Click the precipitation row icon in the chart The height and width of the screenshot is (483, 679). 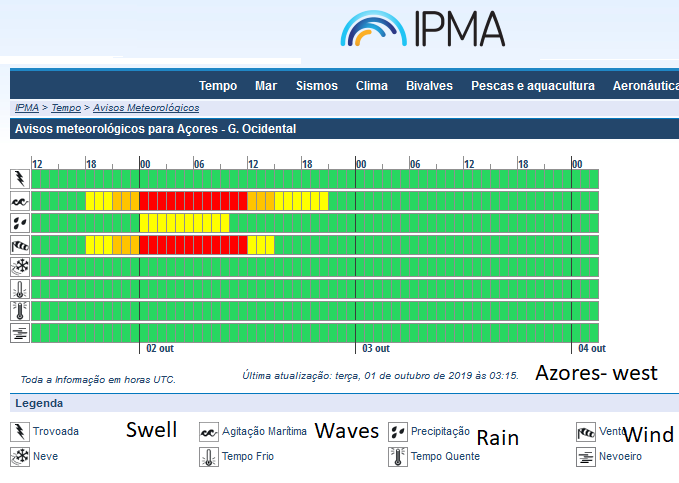[20, 223]
